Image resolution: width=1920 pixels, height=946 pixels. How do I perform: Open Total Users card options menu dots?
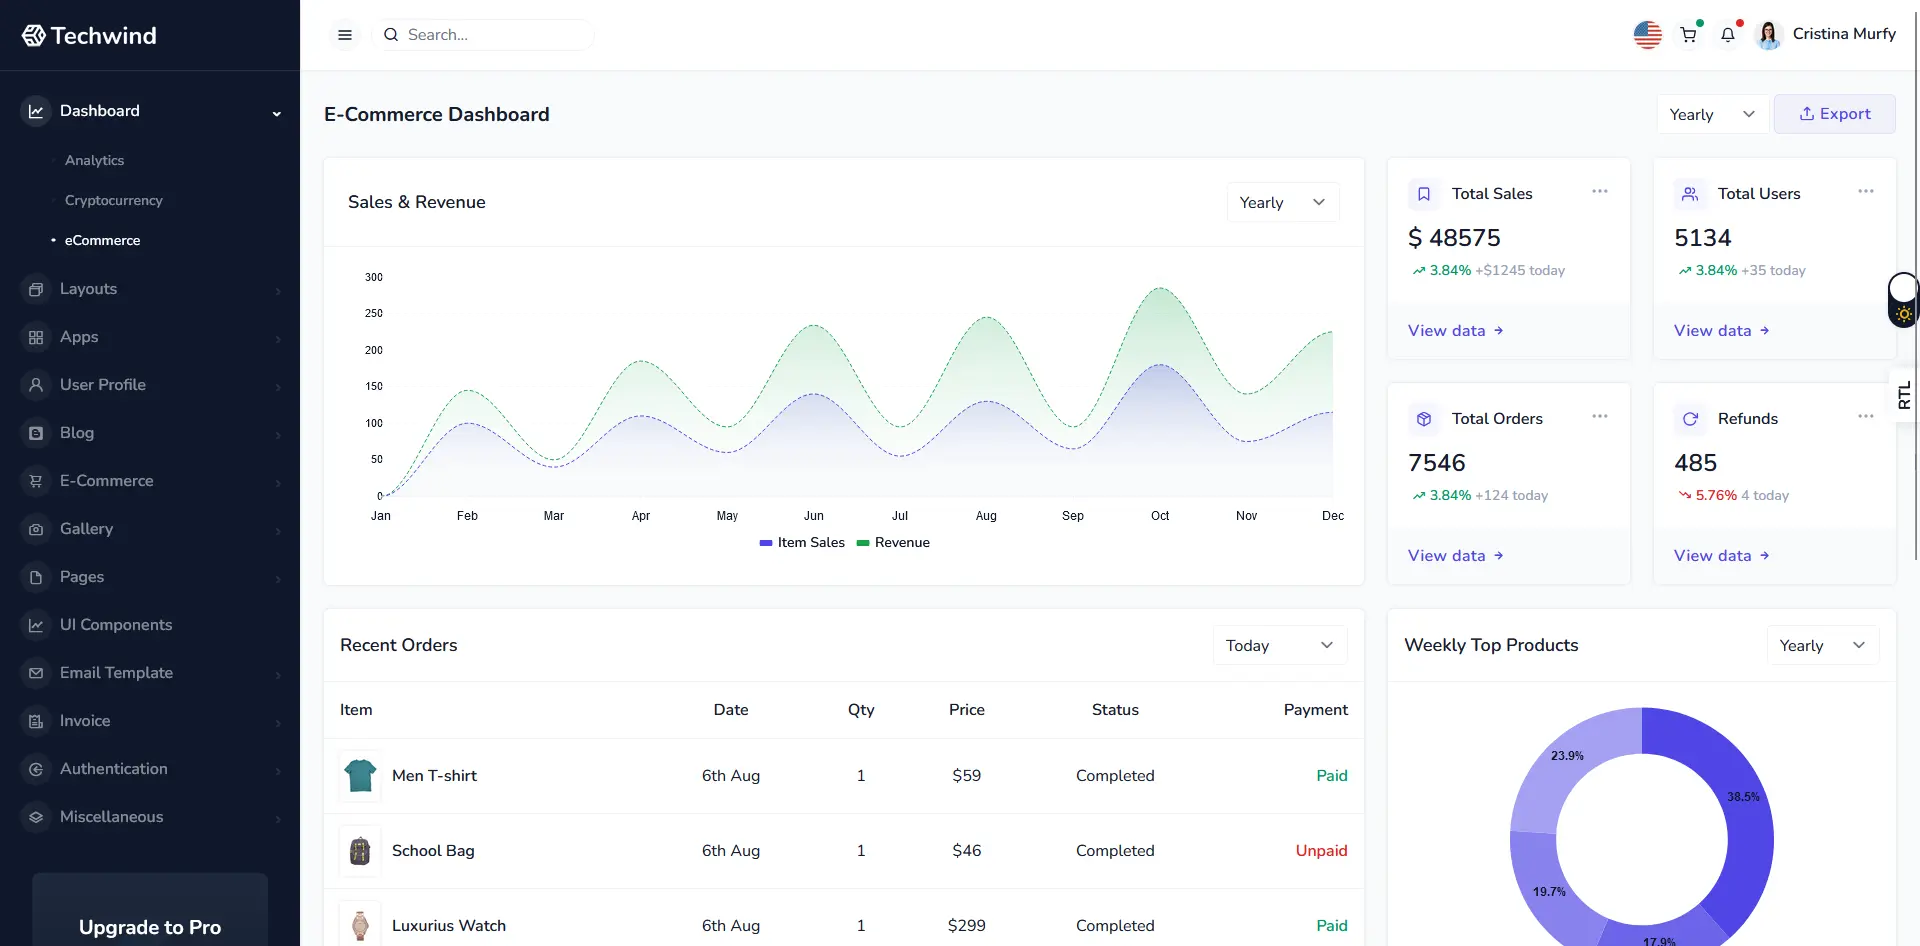click(1866, 191)
